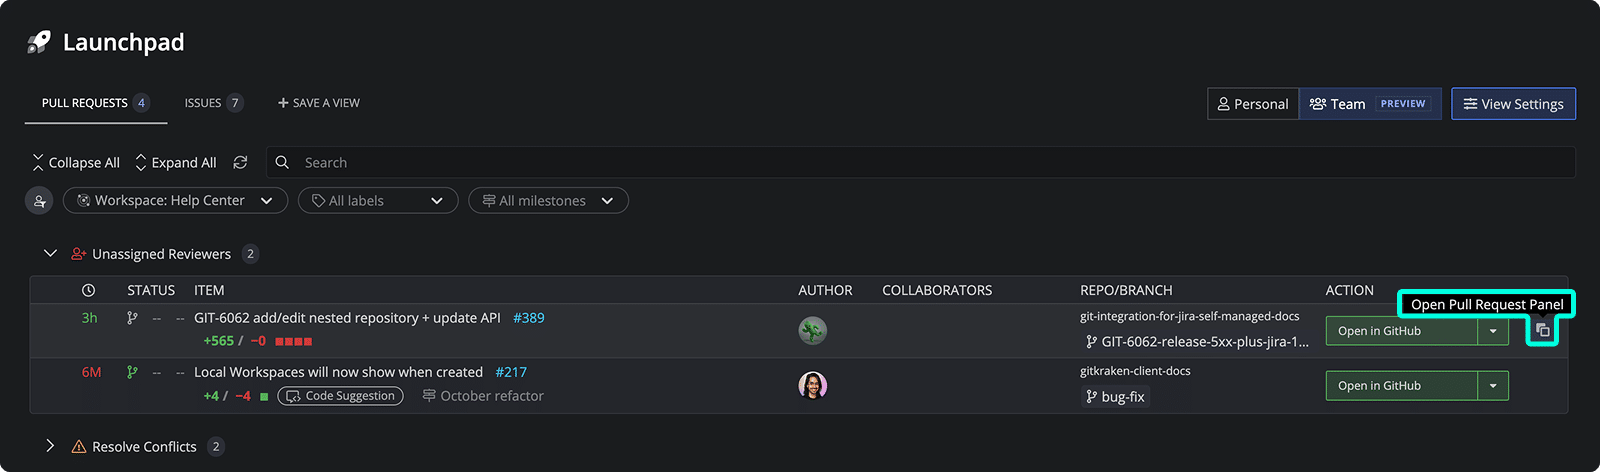Viewport: 1600px width, 472px height.
Task: Click the Launchpad rocket icon
Action: coord(39,42)
